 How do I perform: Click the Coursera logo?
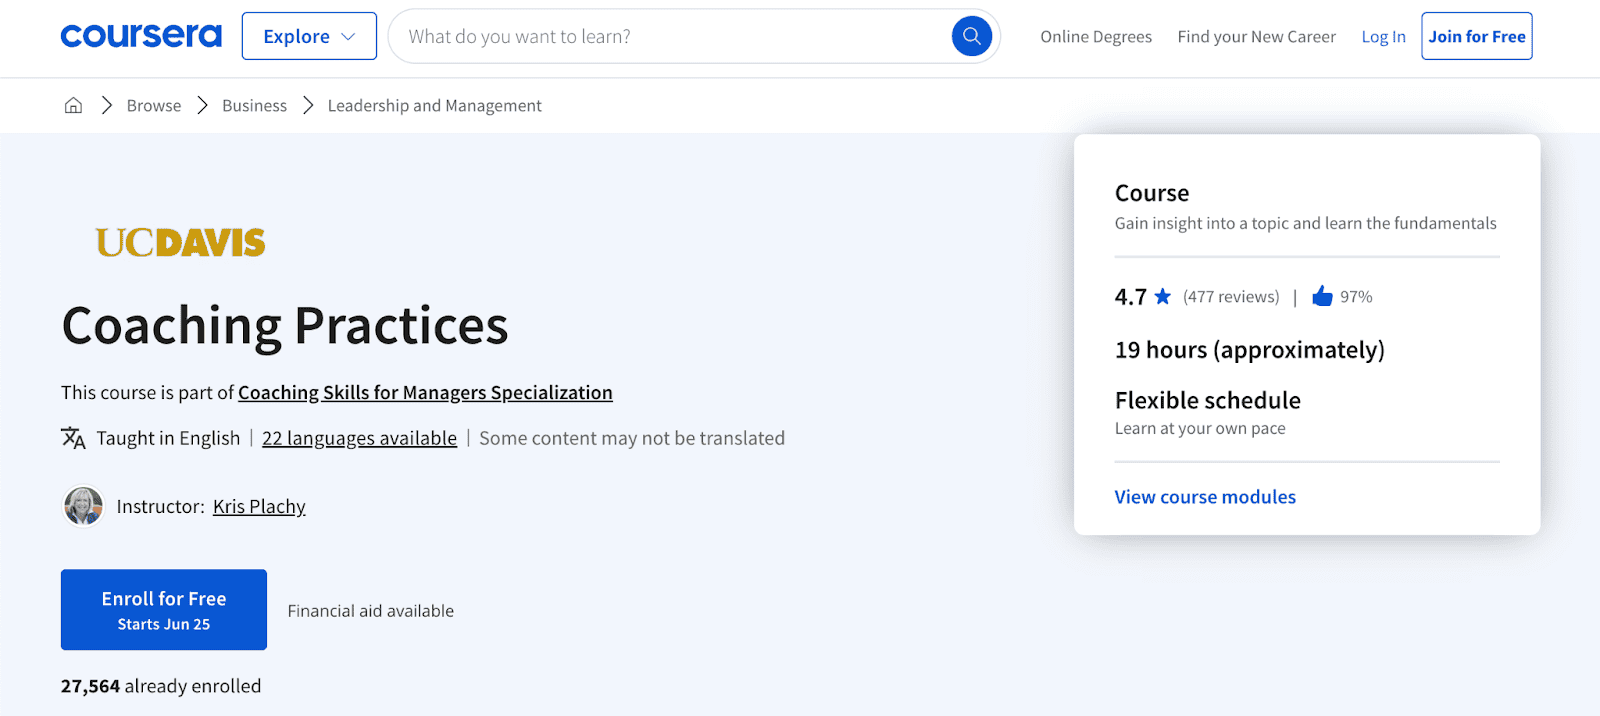pos(141,36)
